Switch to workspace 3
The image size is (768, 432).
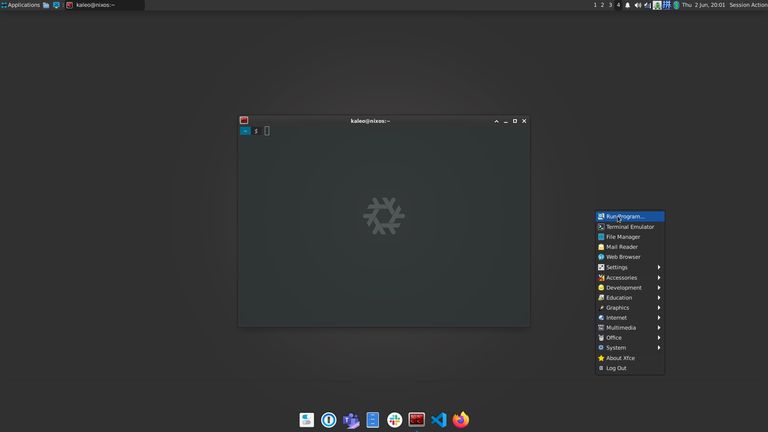tap(610, 5)
